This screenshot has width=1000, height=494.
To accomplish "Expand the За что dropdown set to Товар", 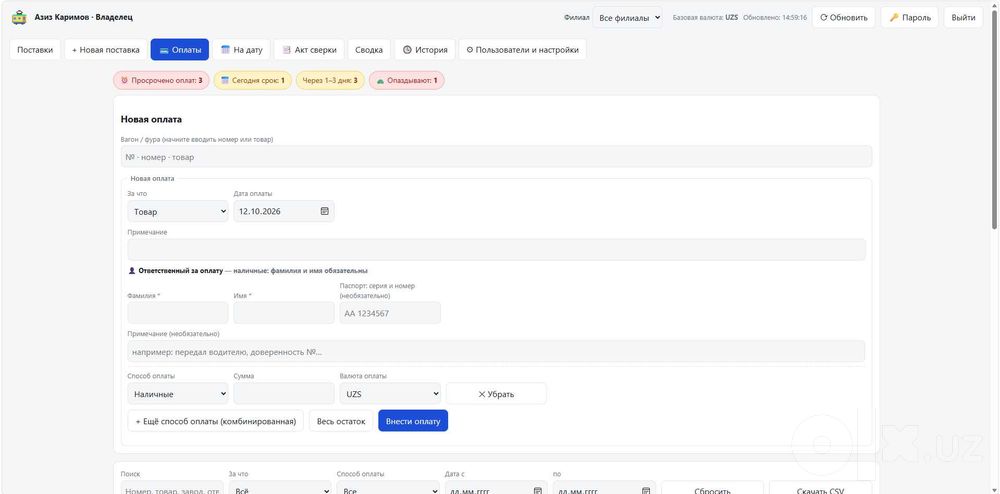I will 178,211.
